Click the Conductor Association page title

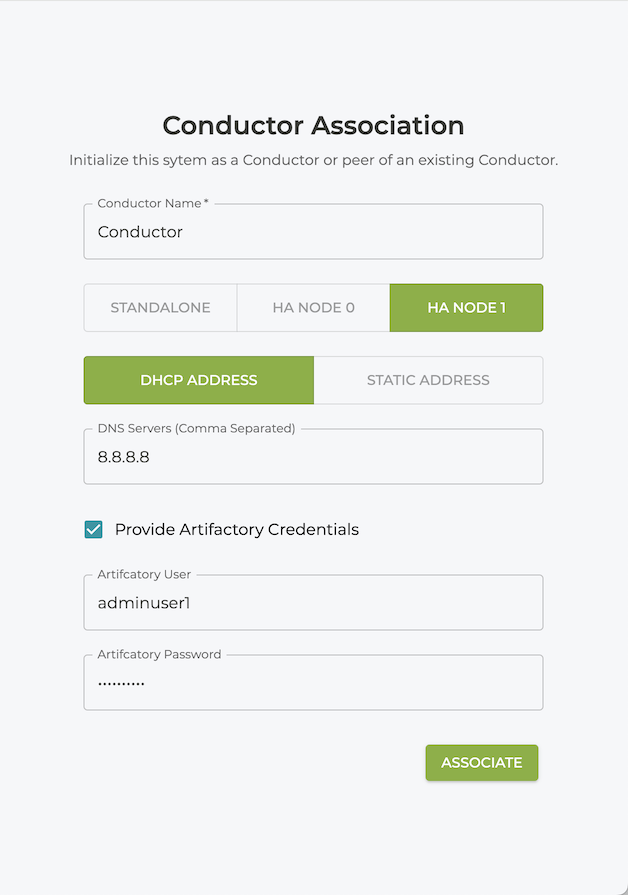click(313, 126)
